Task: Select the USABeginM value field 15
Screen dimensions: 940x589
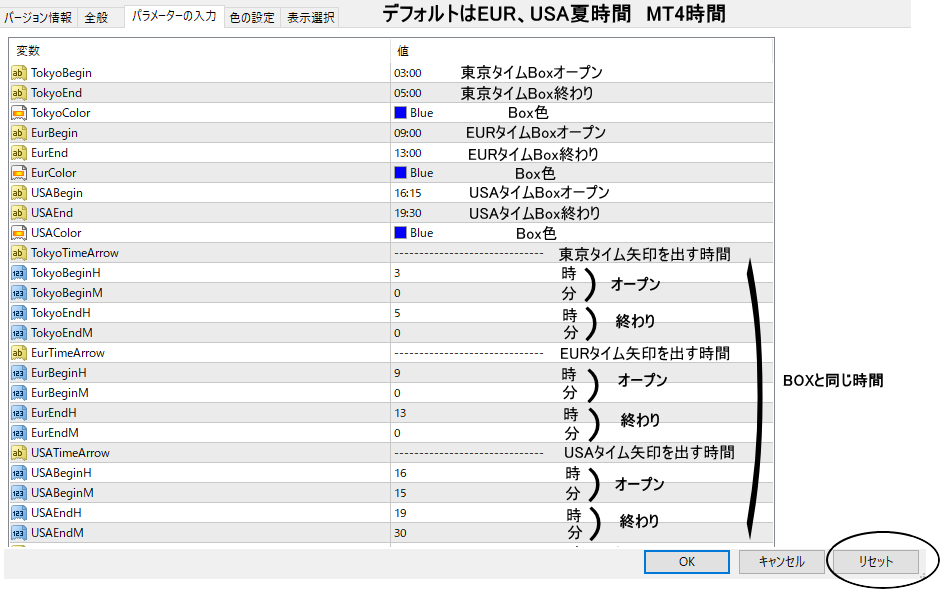Action: [x=400, y=493]
